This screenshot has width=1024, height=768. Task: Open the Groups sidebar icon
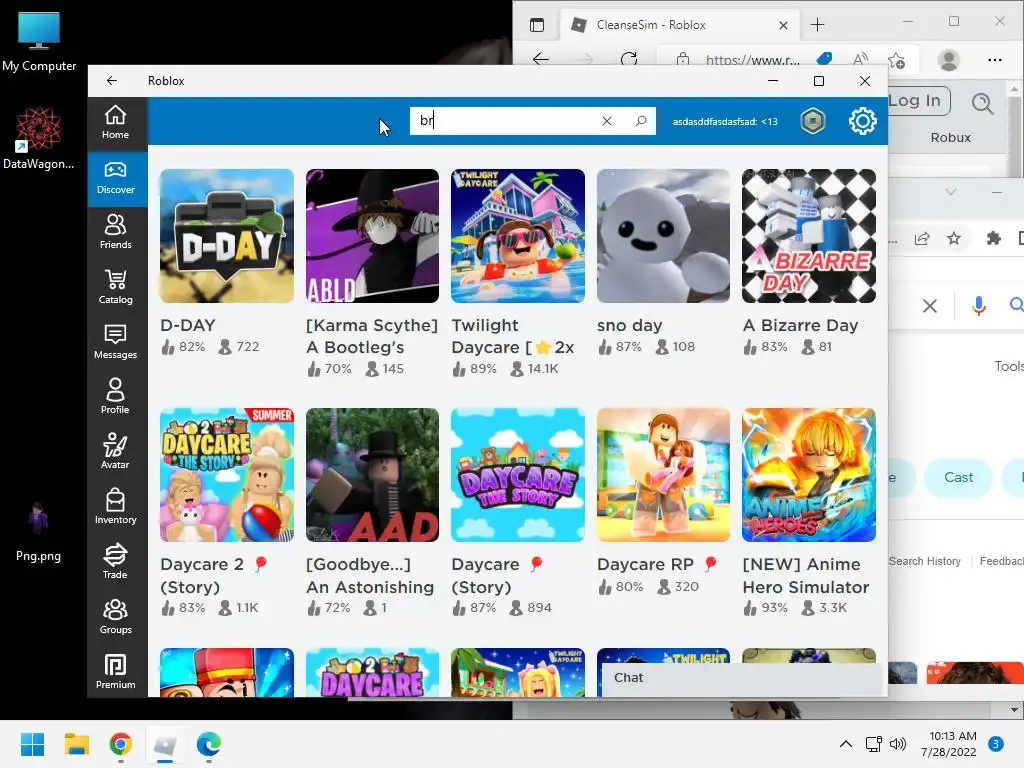tap(116, 616)
